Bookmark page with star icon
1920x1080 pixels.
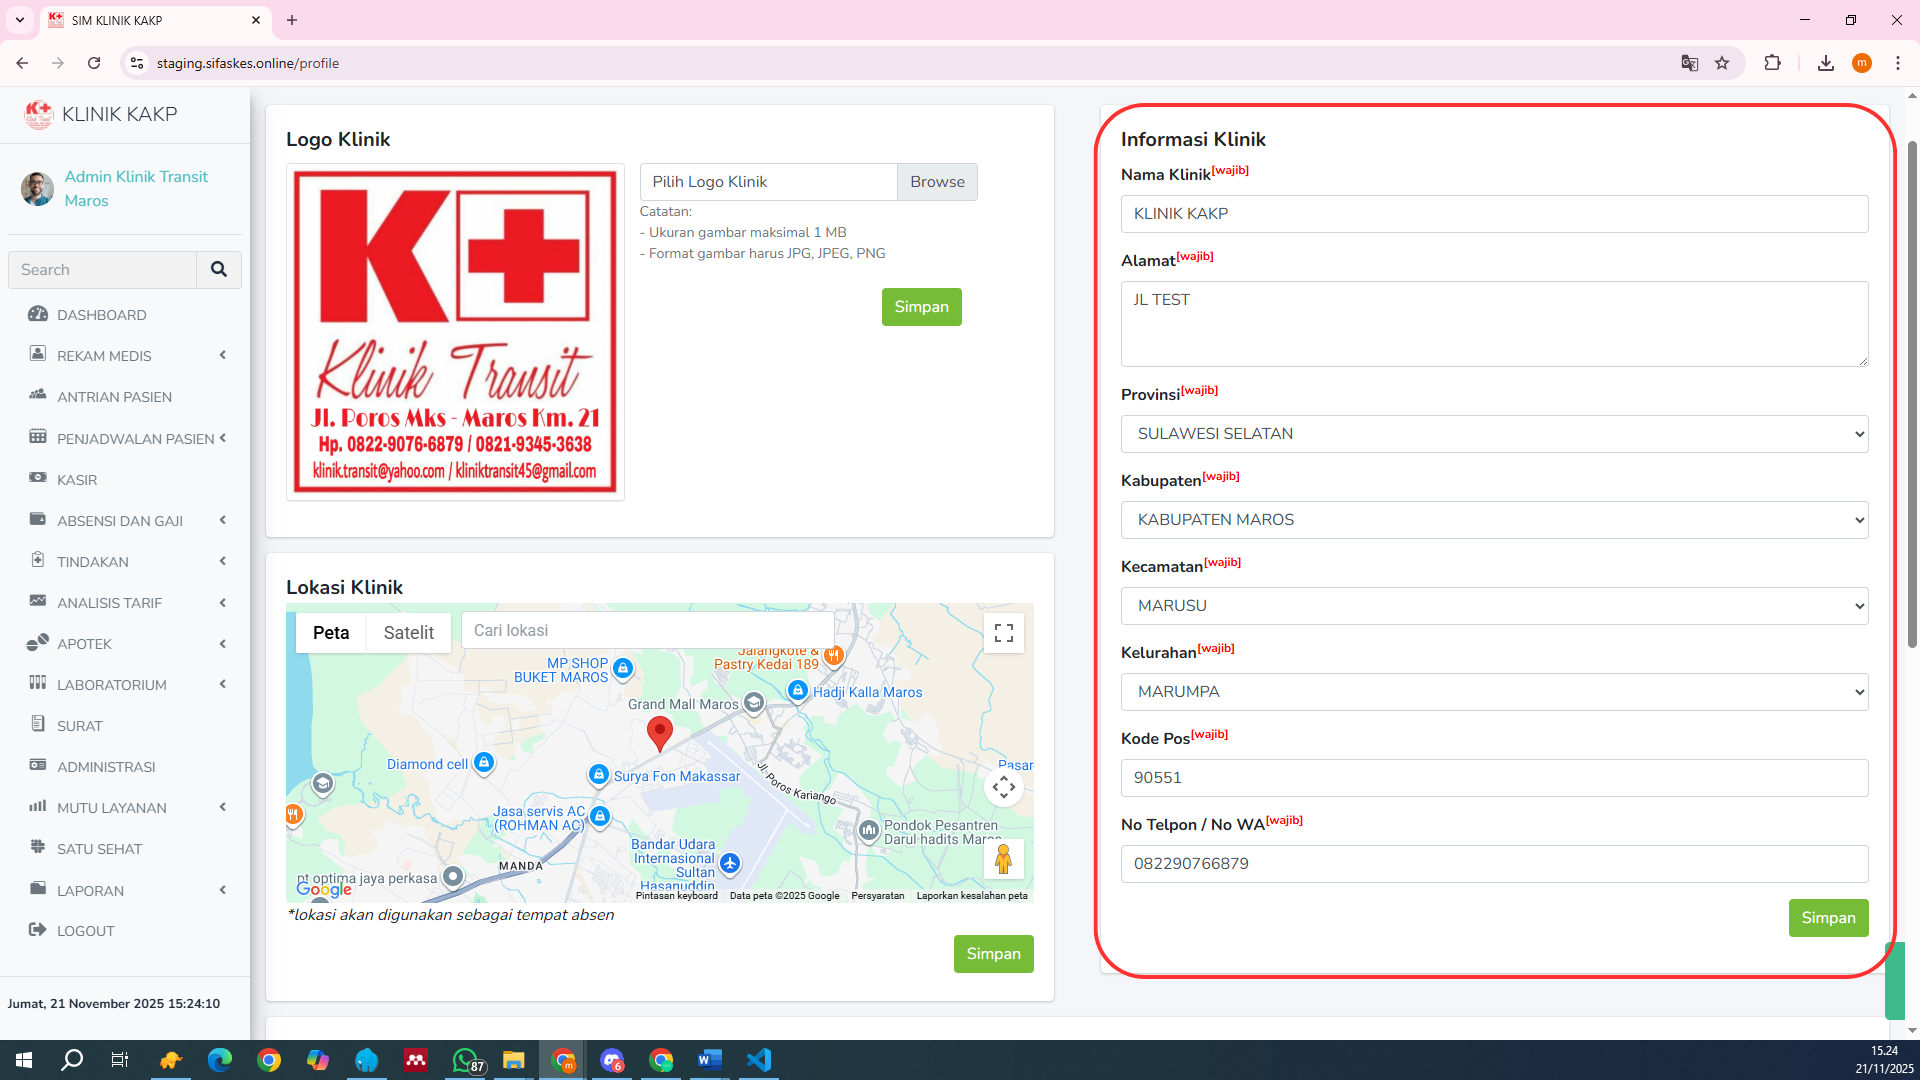pos(1721,63)
